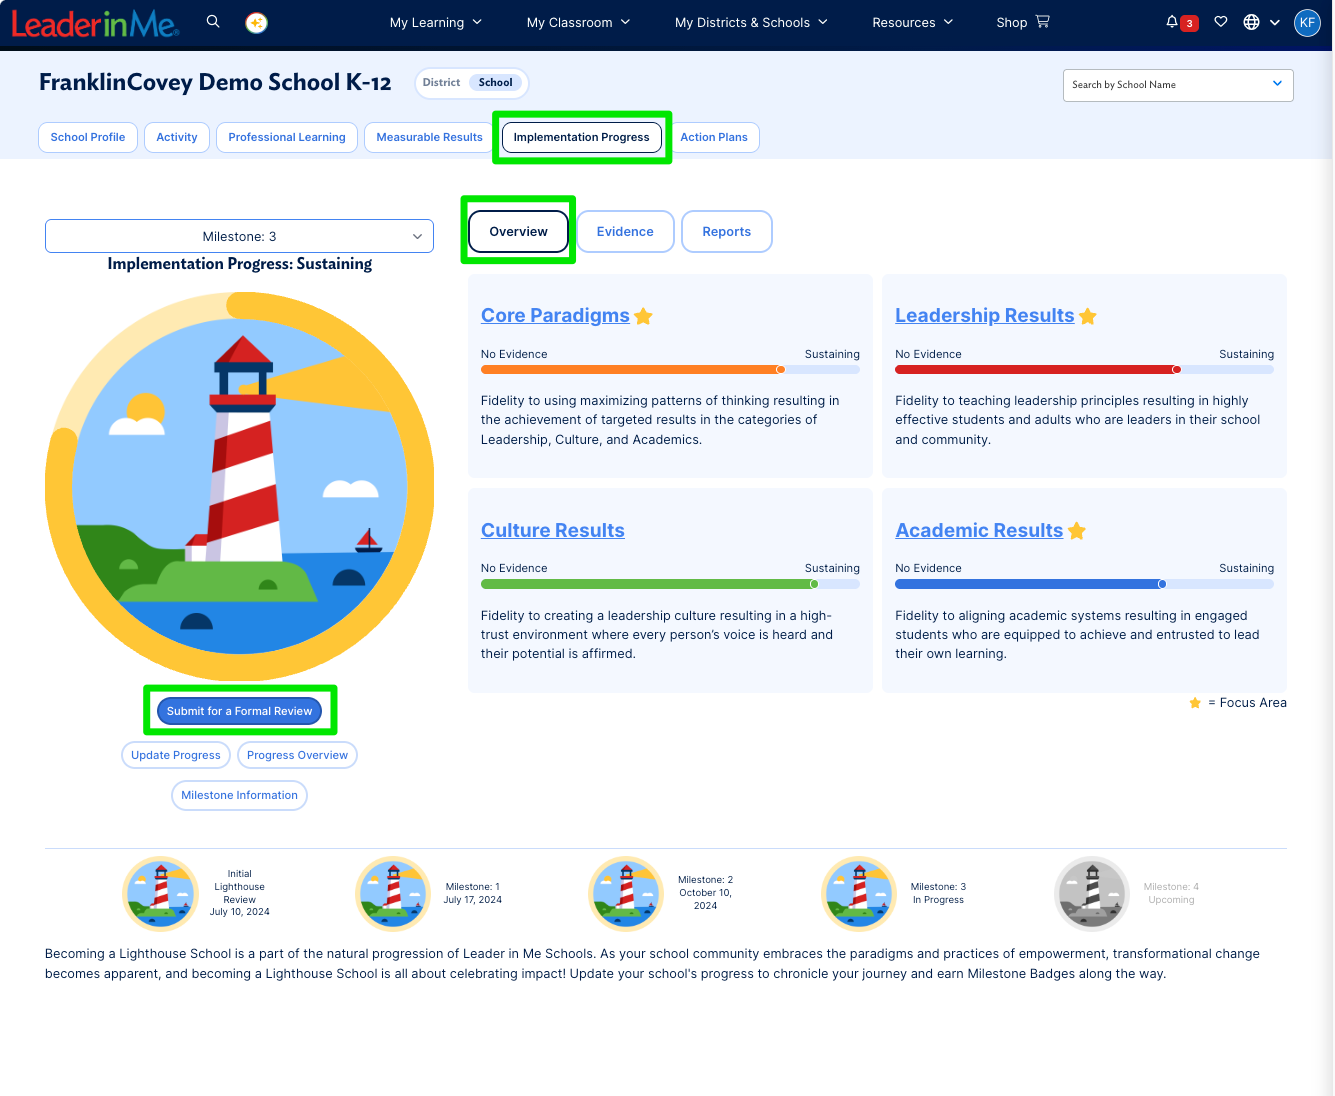Viewport: 1335px width, 1096px height.
Task: Click the red notification count badge
Action: pyautogui.click(x=1189, y=24)
